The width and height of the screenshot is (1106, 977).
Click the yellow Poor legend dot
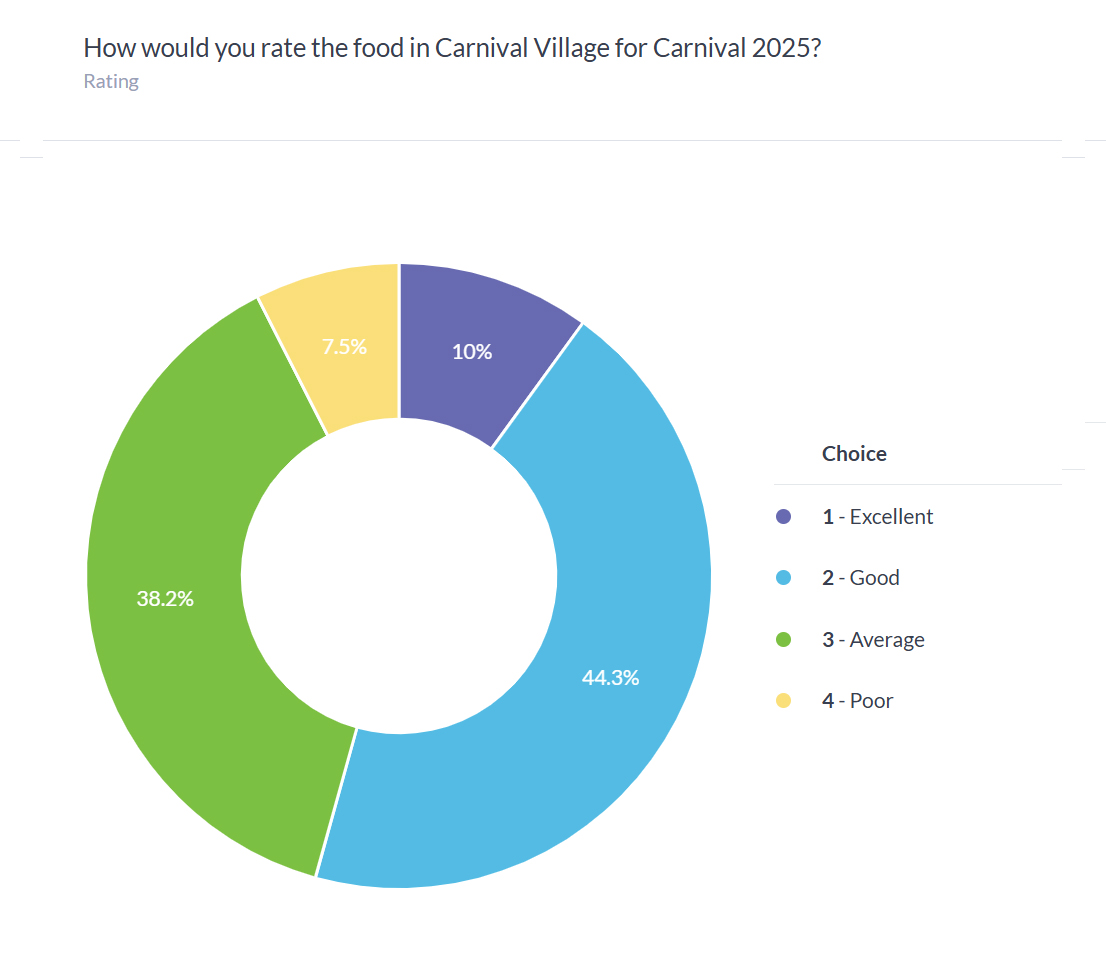(x=783, y=700)
